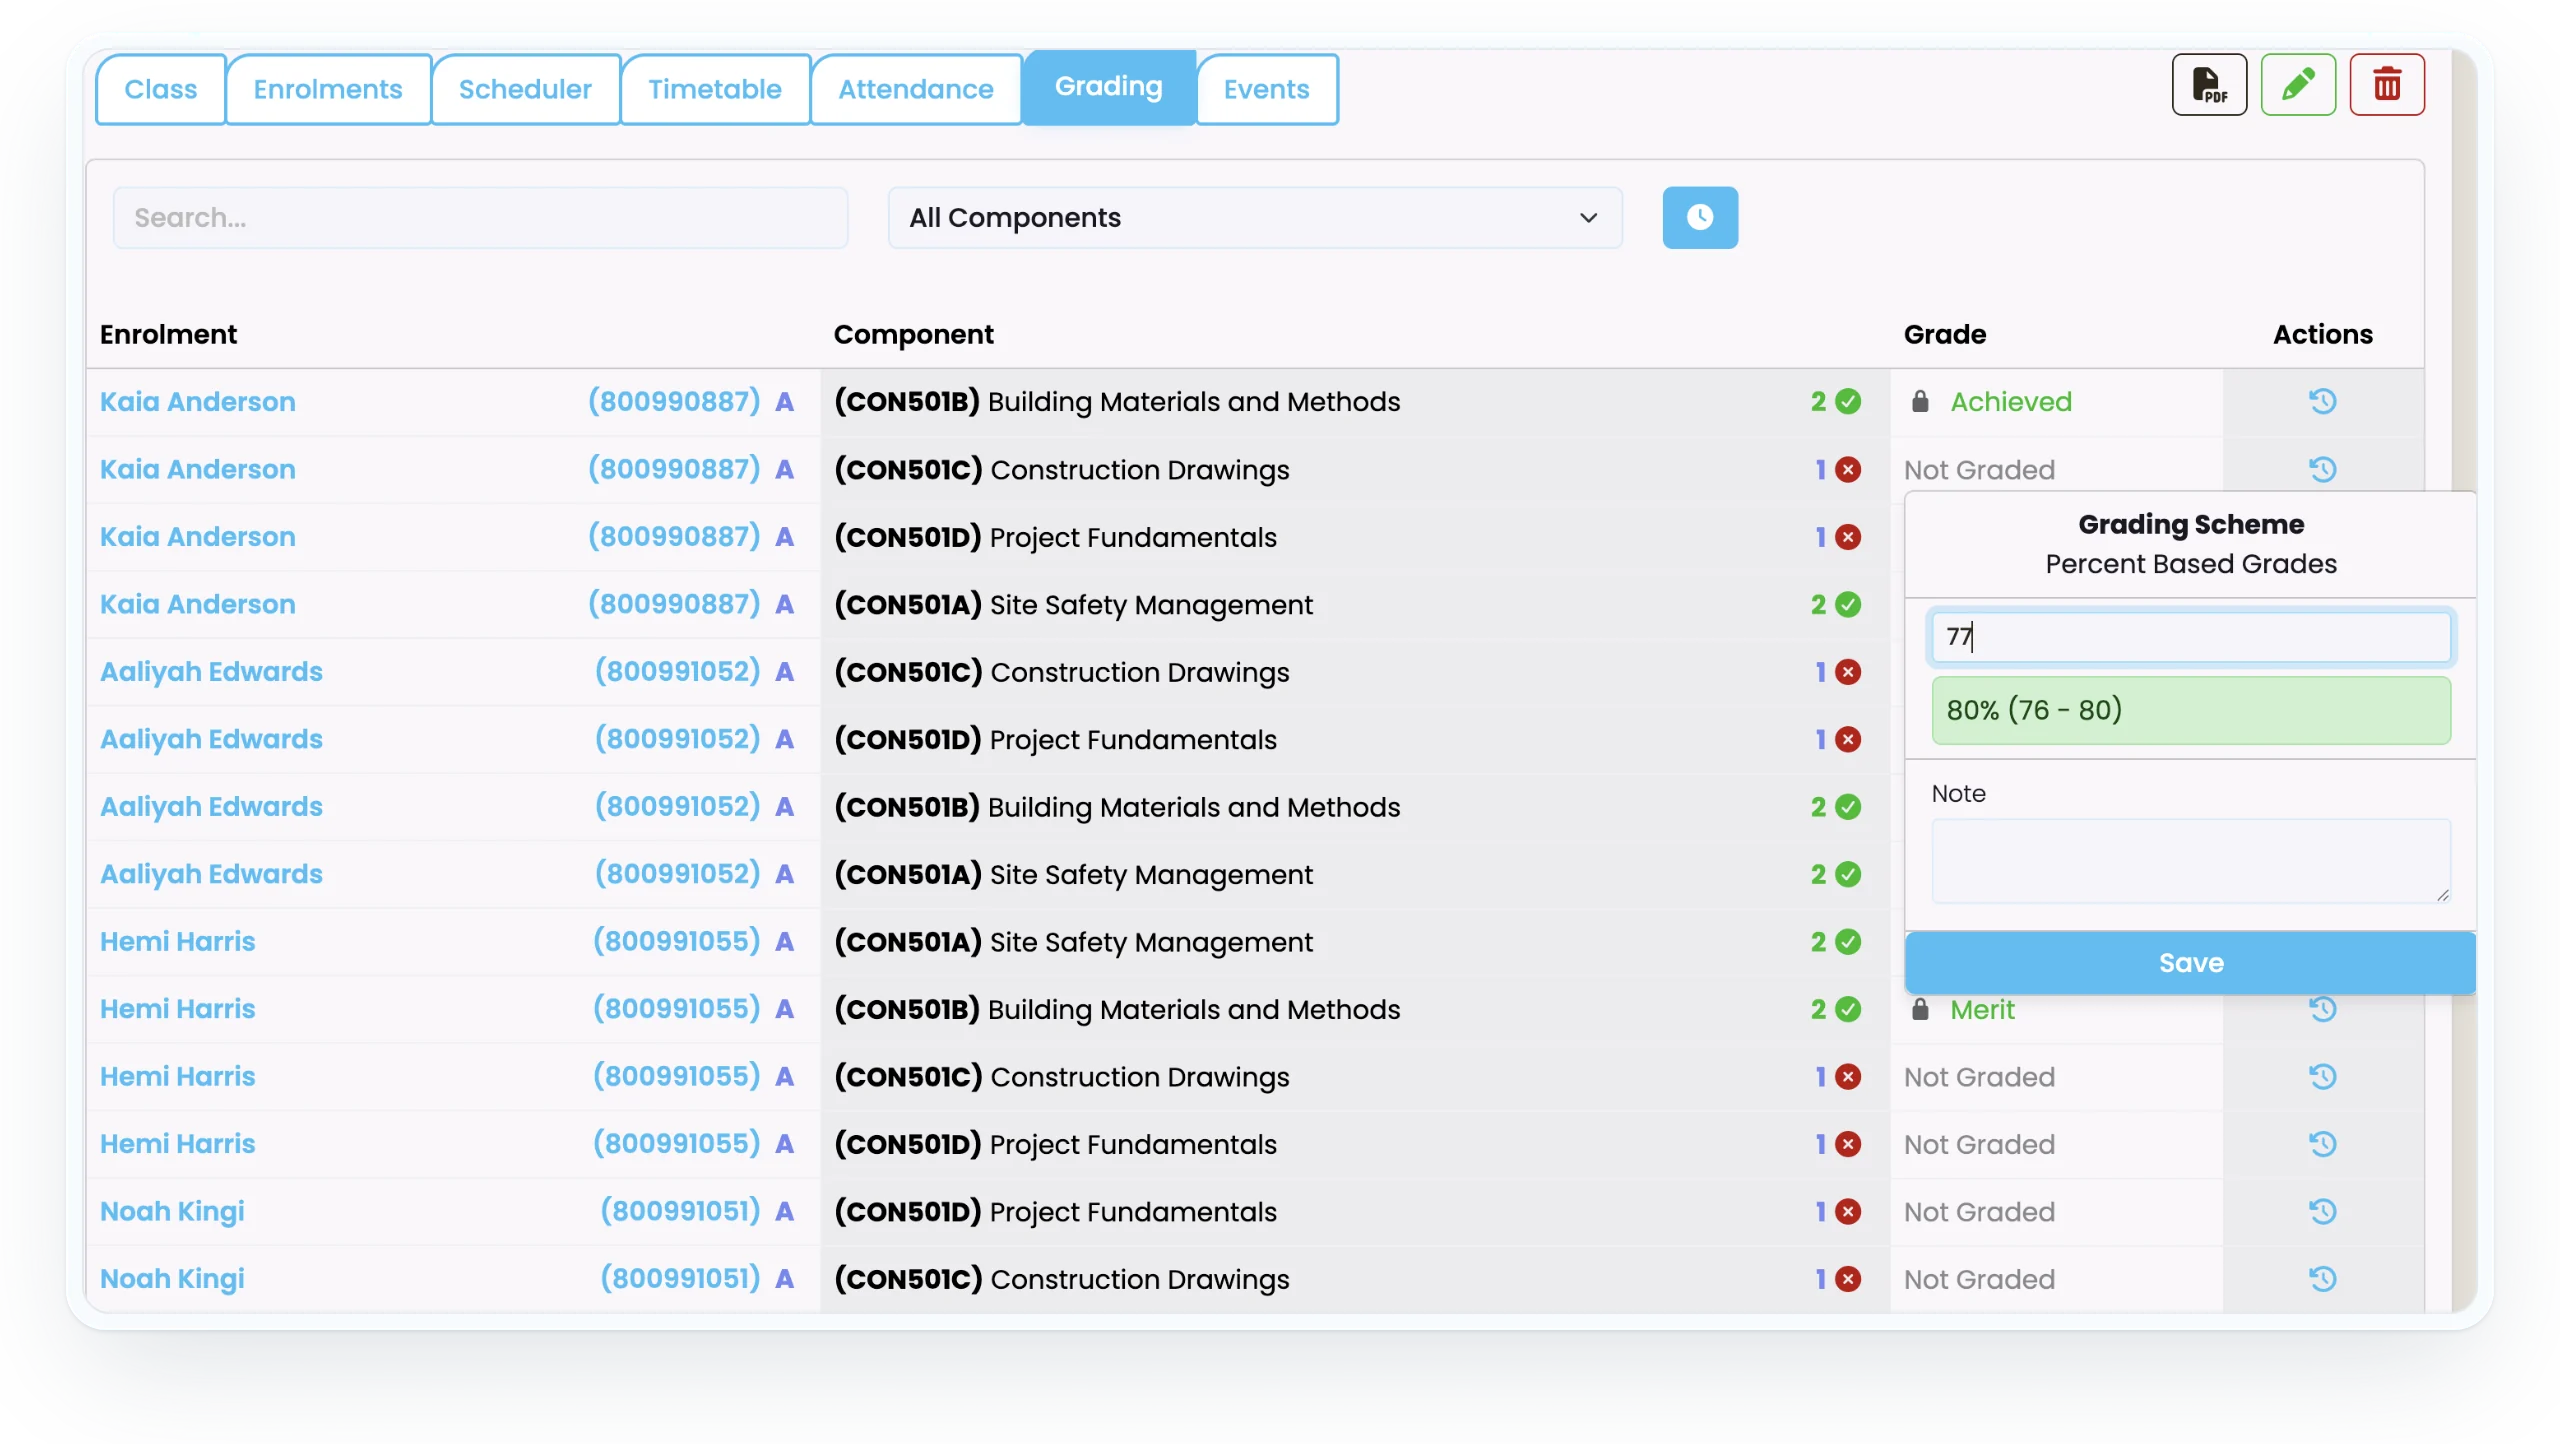
Task: Click red cross for Kaia Anderson CON501C
Action: click(1848, 469)
